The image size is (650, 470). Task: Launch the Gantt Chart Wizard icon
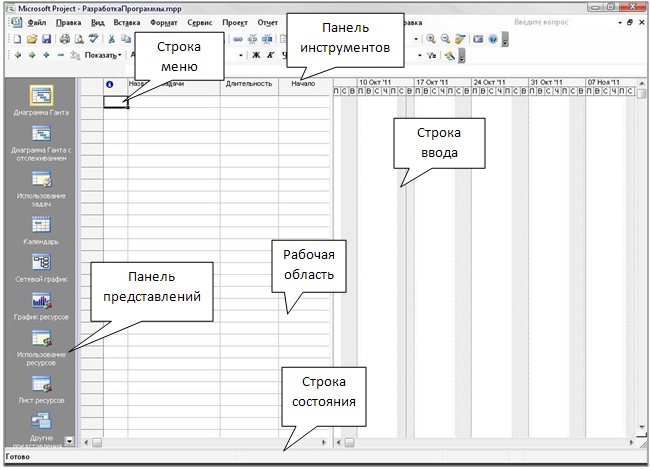click(450, 55)
